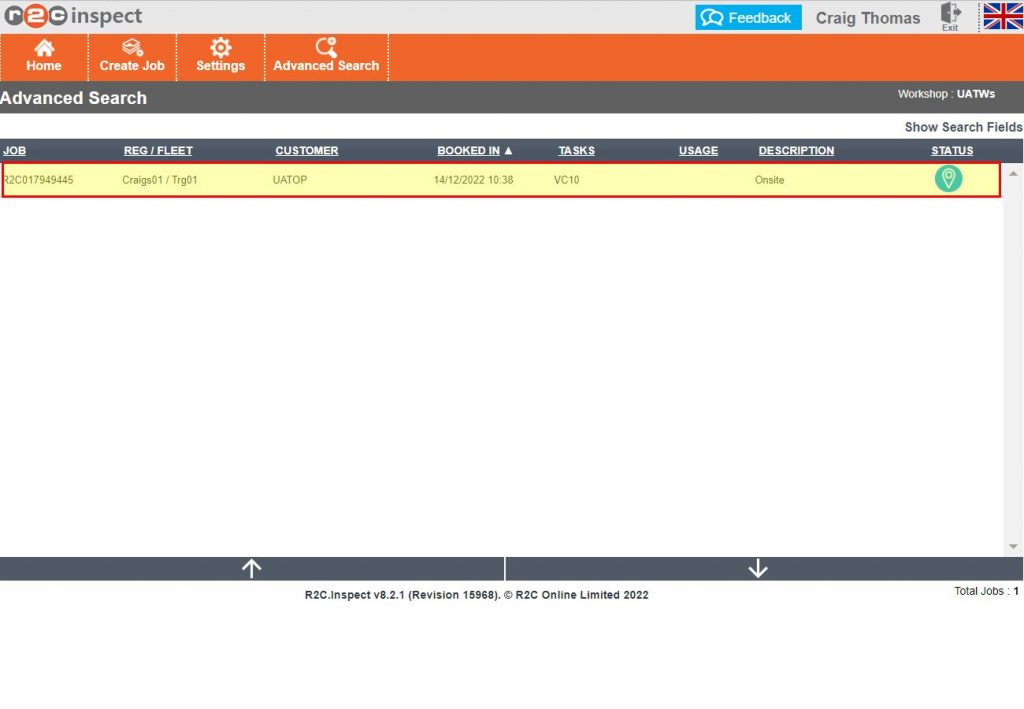This screenshot has height=709, width=1024.
Task: Sort by the Booked In column
Action: (474, 151)
